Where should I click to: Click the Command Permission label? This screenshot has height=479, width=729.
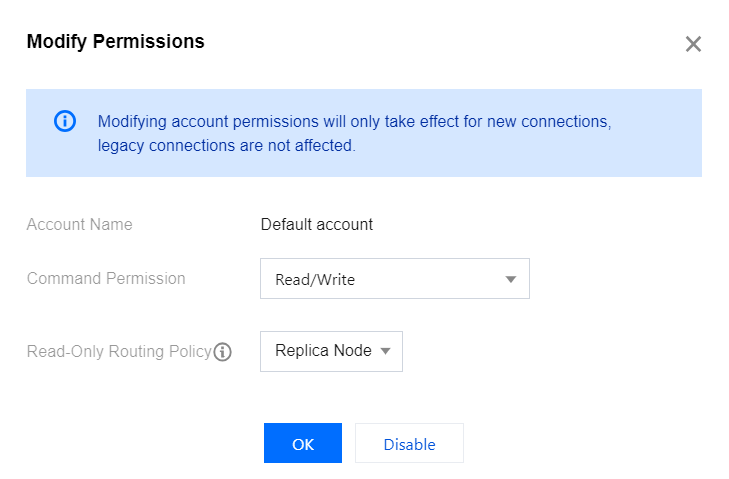[x=106, y=279]
